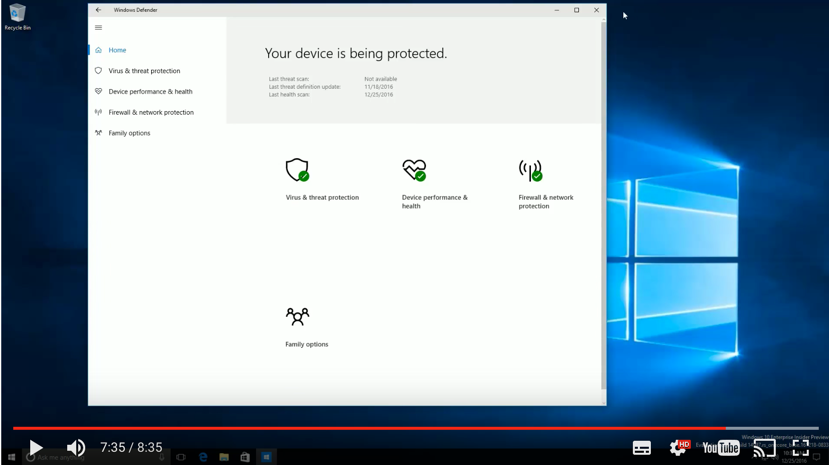Minimize the Windows Defender window
Image resolution: width=829 pixels, height=465 pixels.
(557, 10)
